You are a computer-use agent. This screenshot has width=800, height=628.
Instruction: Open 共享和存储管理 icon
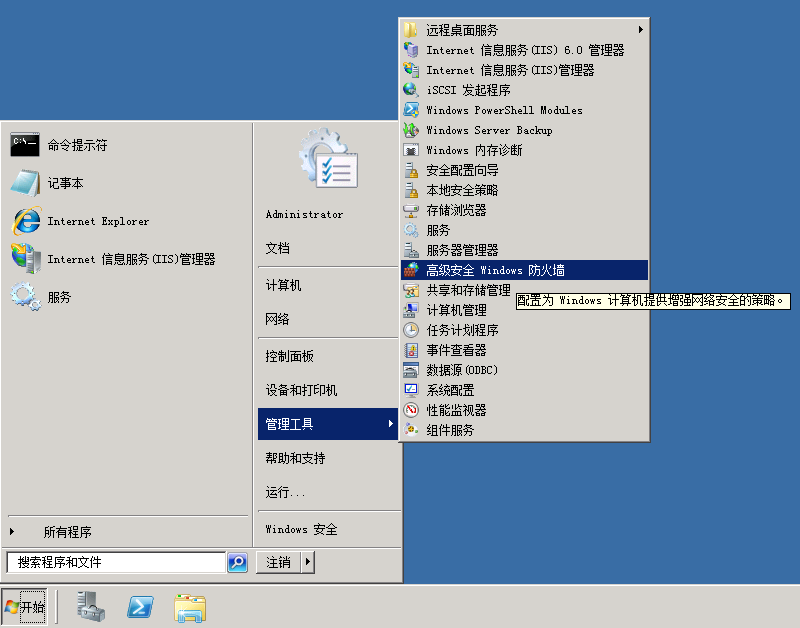coord(411,290)
